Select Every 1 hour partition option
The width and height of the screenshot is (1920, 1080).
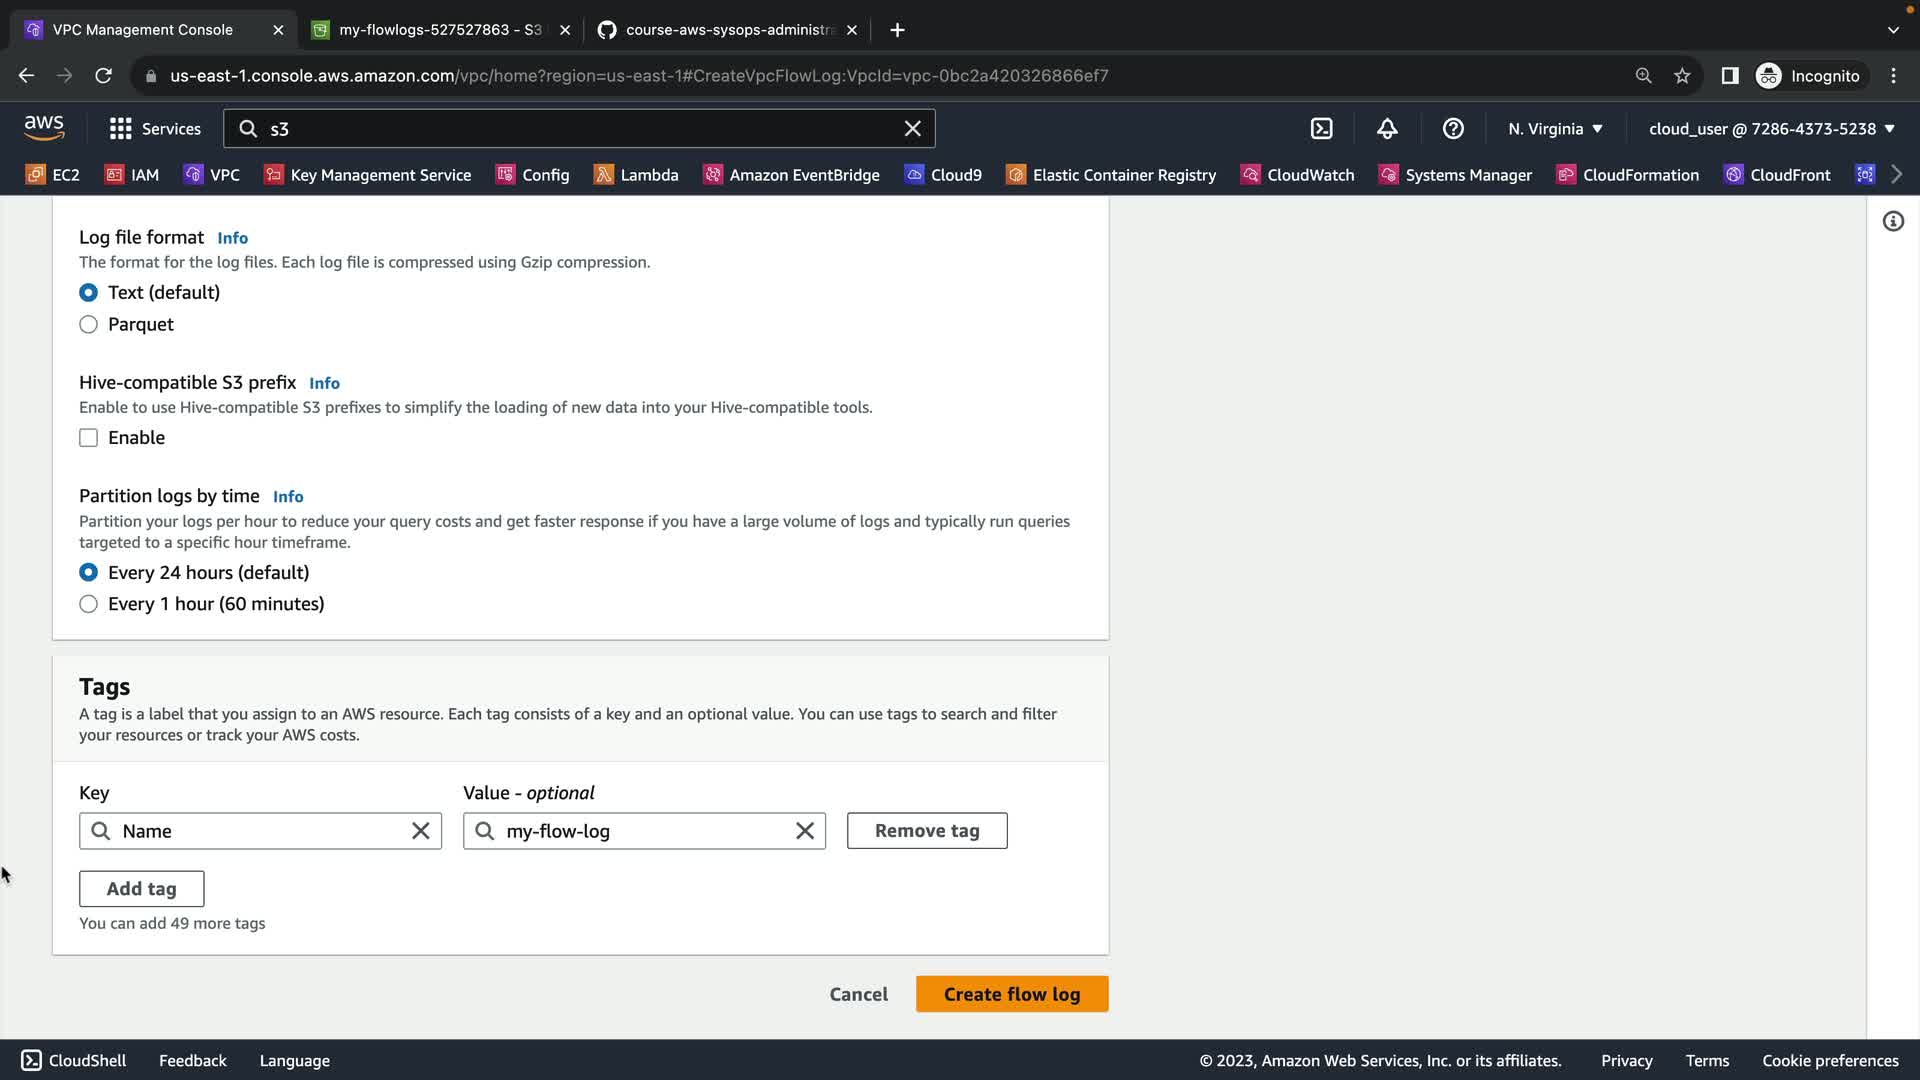(x=89, y=604)
